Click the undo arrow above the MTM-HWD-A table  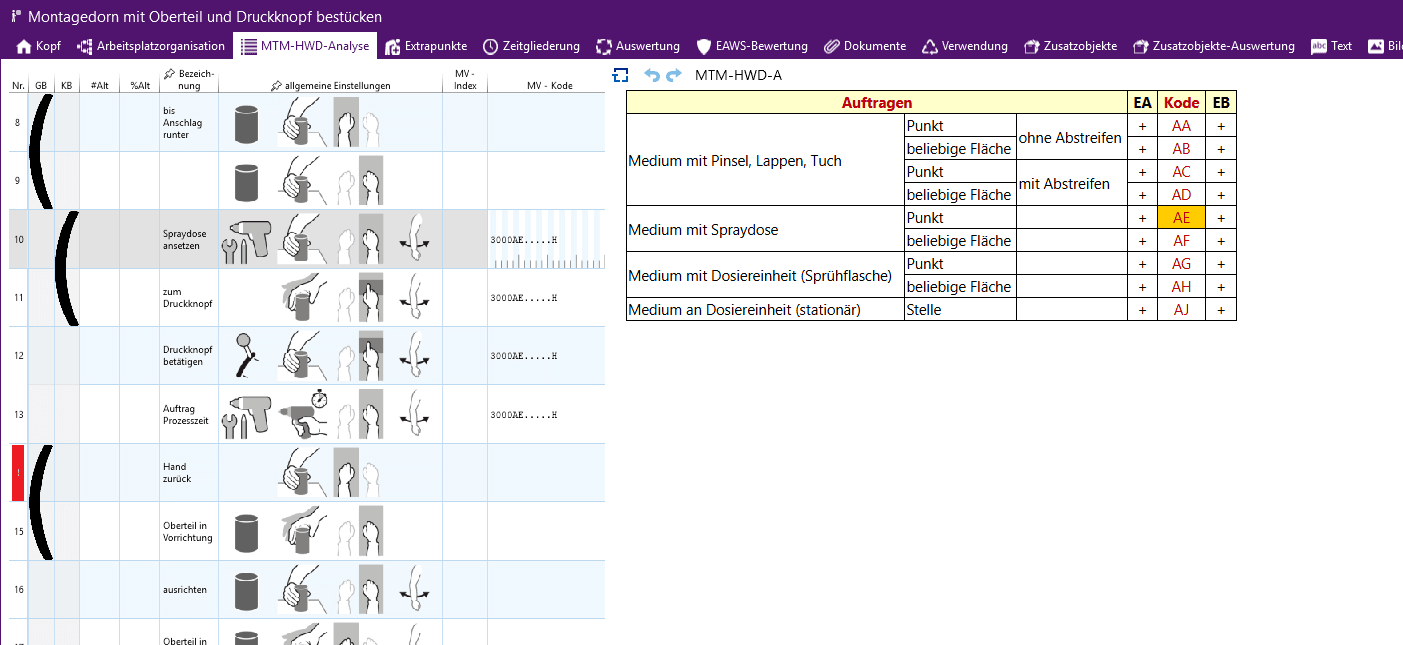(652, 75)
